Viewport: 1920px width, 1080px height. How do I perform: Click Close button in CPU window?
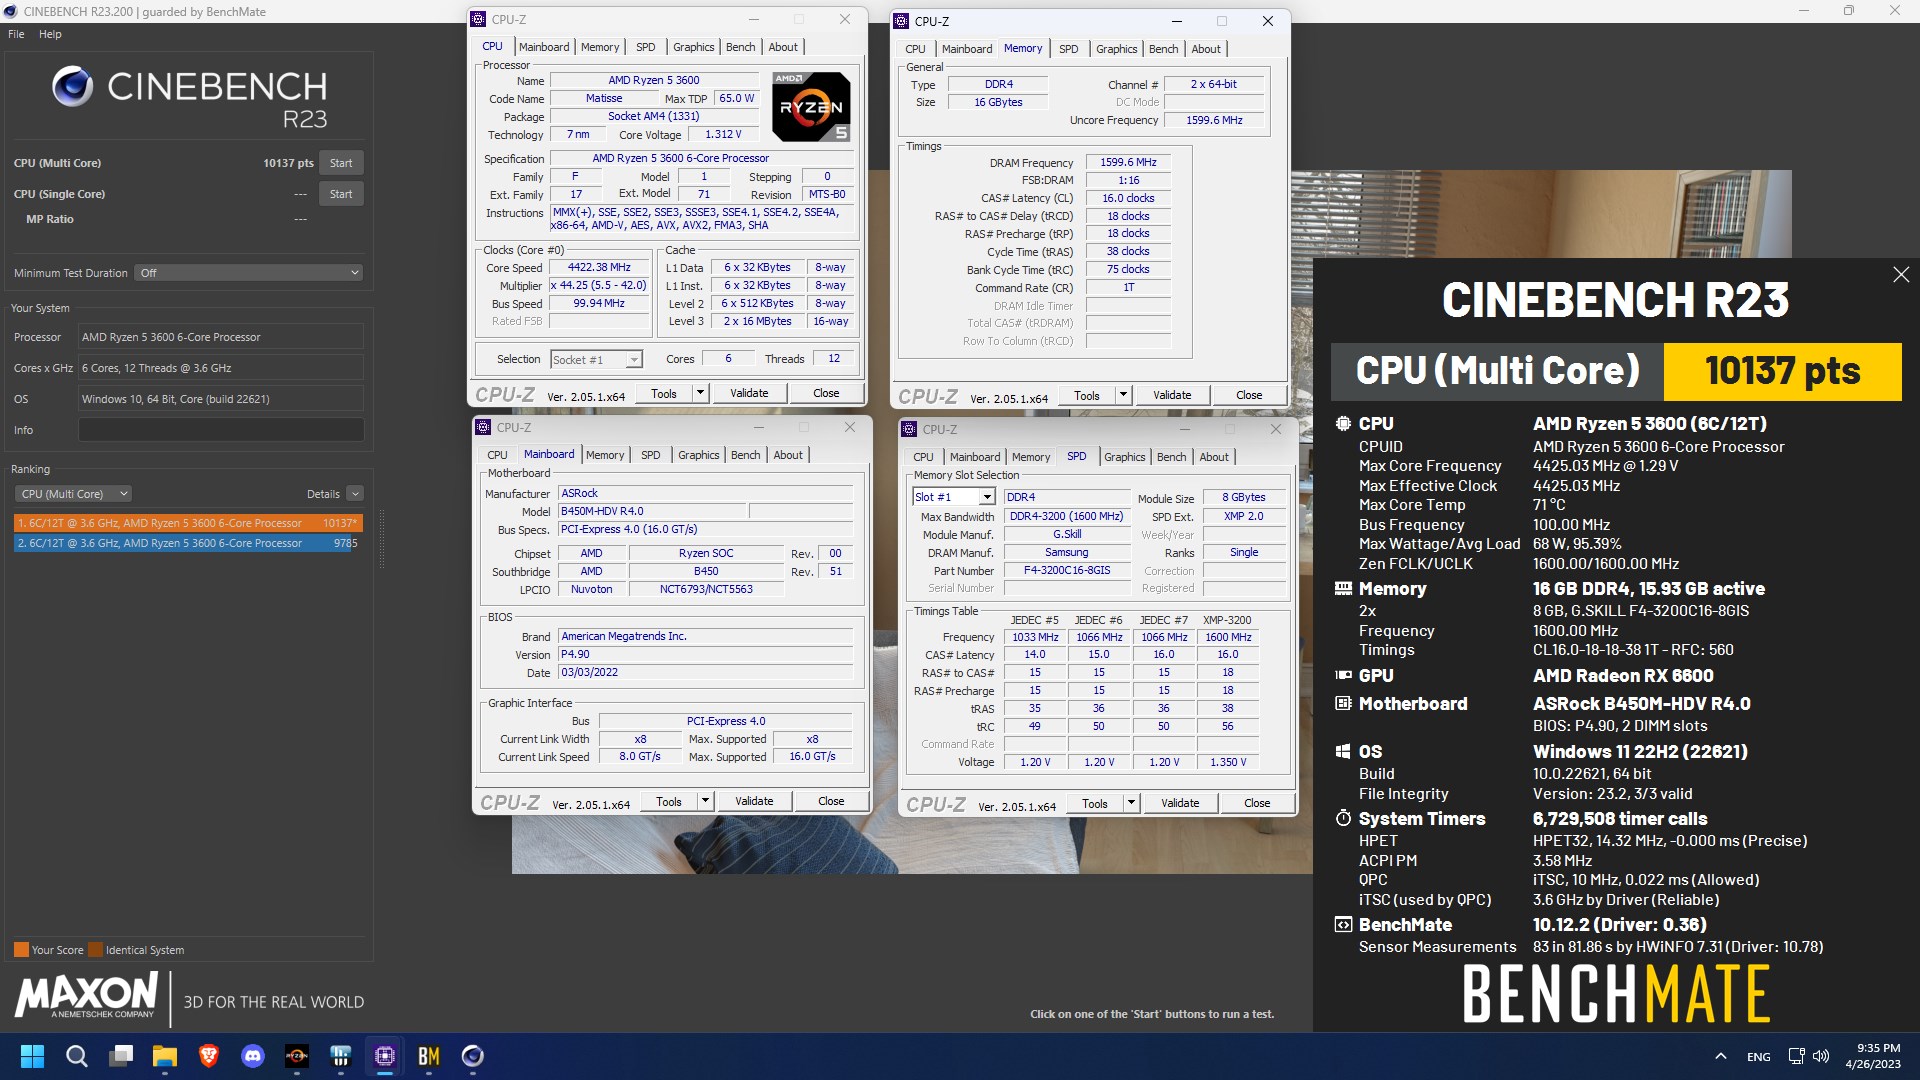826,393
